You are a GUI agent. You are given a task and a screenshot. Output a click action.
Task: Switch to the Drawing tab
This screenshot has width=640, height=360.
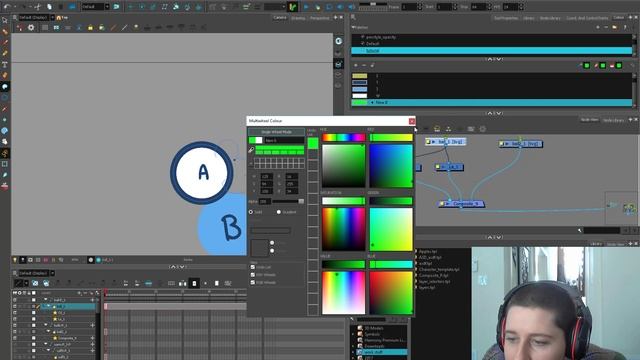298,18
